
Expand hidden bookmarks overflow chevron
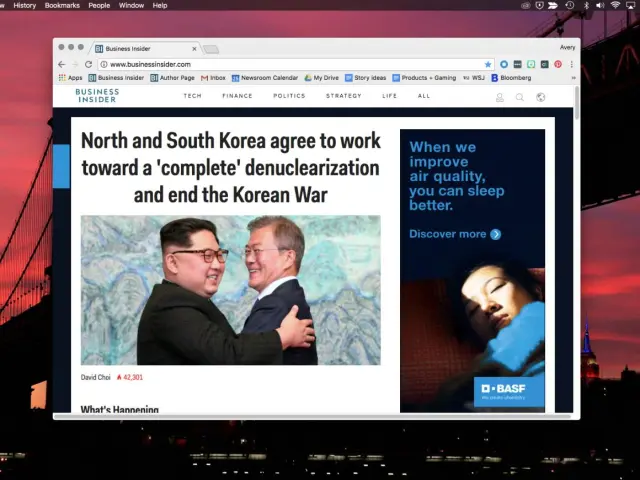[573, 78]
